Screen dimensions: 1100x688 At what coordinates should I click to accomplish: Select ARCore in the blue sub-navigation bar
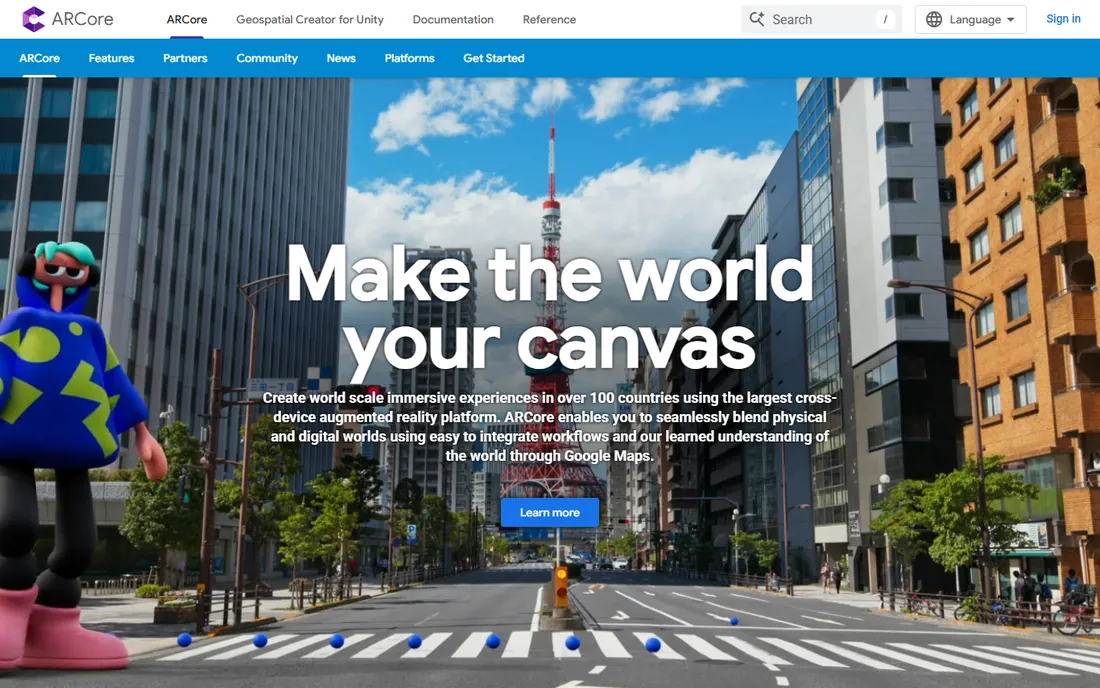coord(39,58)
